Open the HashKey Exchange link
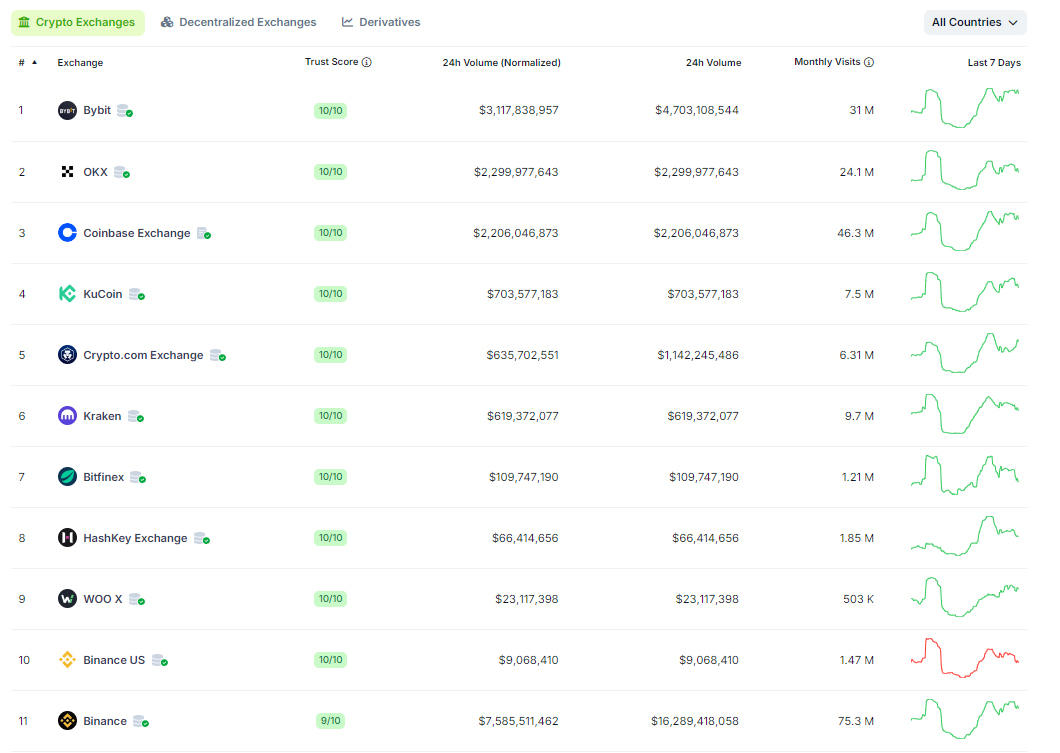The image size is (1060, 753). [x=135, y=538]
